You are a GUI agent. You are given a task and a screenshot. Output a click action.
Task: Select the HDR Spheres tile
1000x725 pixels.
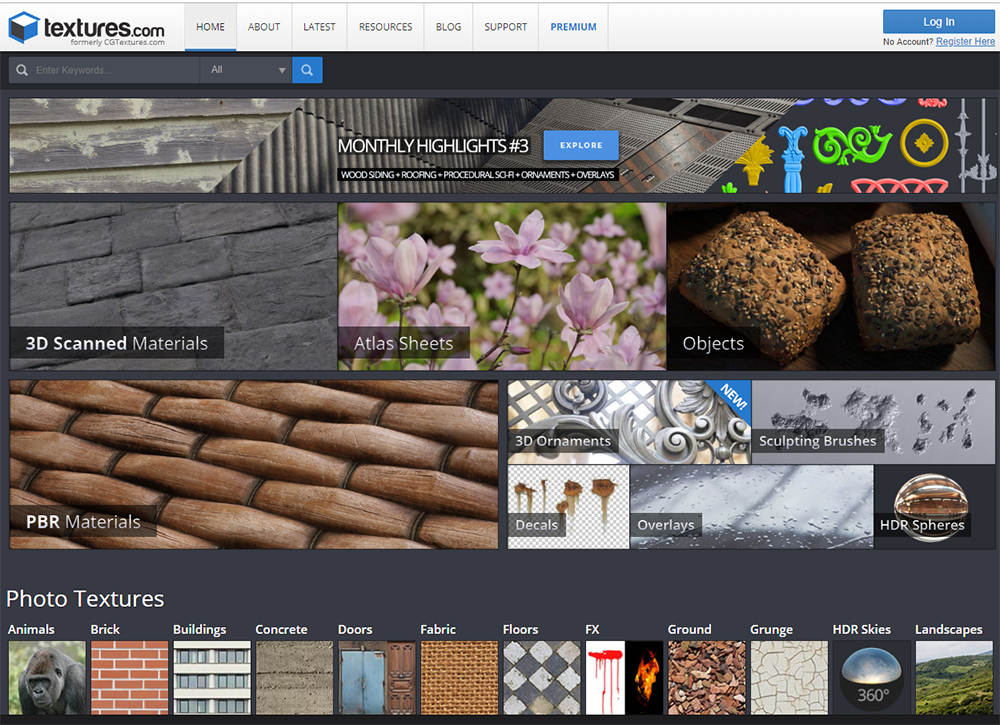coord(921,506)
